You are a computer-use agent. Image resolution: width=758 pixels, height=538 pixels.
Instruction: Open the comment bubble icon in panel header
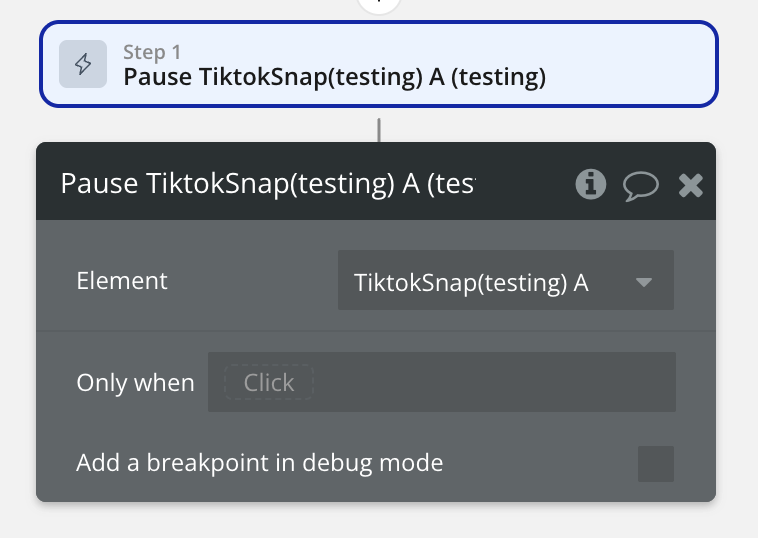[640, 184]
